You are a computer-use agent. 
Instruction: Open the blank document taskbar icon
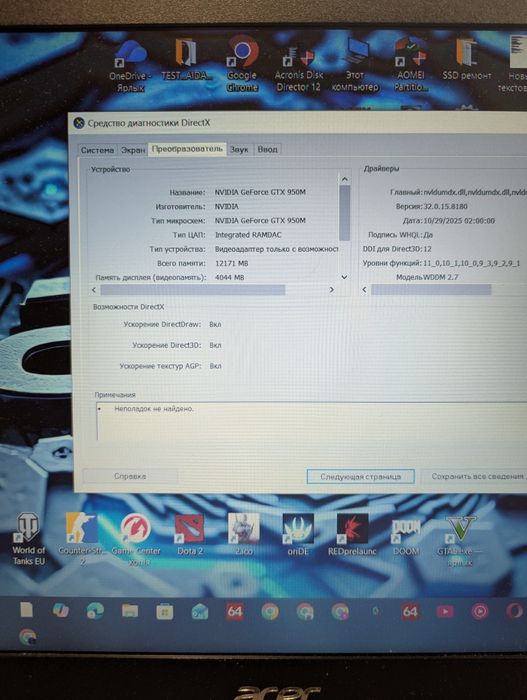coord(26,609)
